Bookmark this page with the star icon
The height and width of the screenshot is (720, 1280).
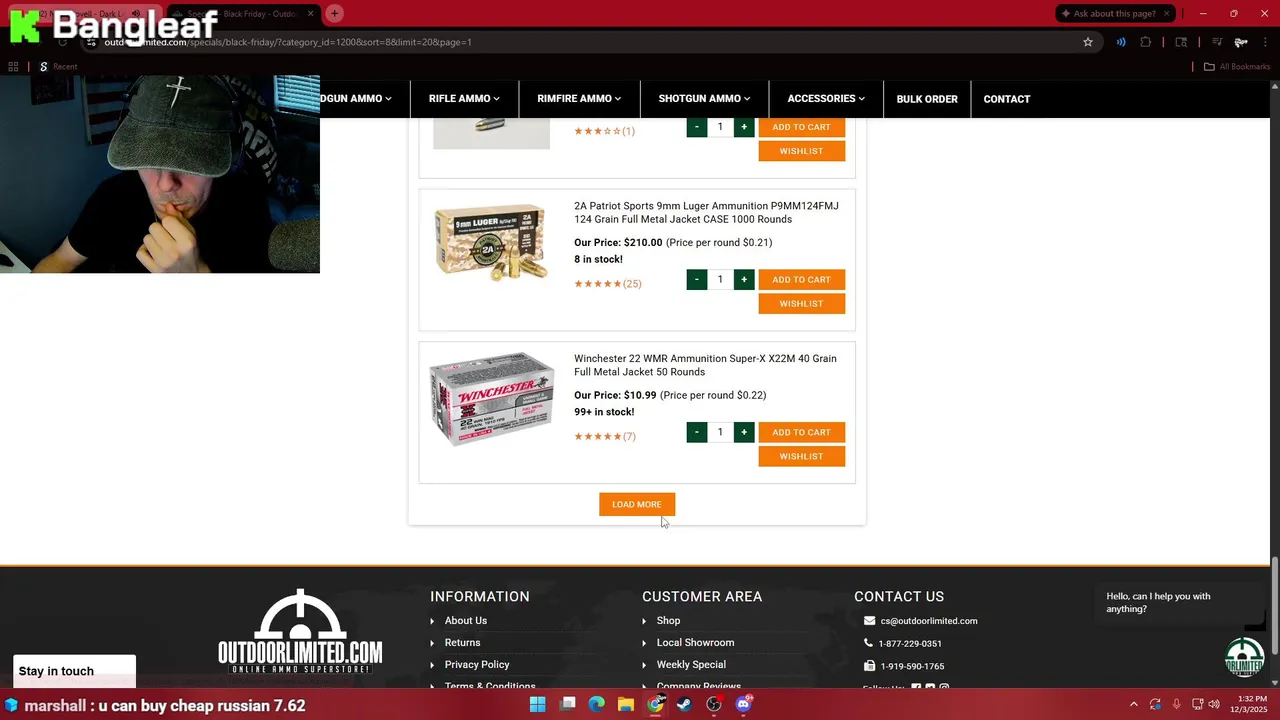click(x=1088, y=42)
